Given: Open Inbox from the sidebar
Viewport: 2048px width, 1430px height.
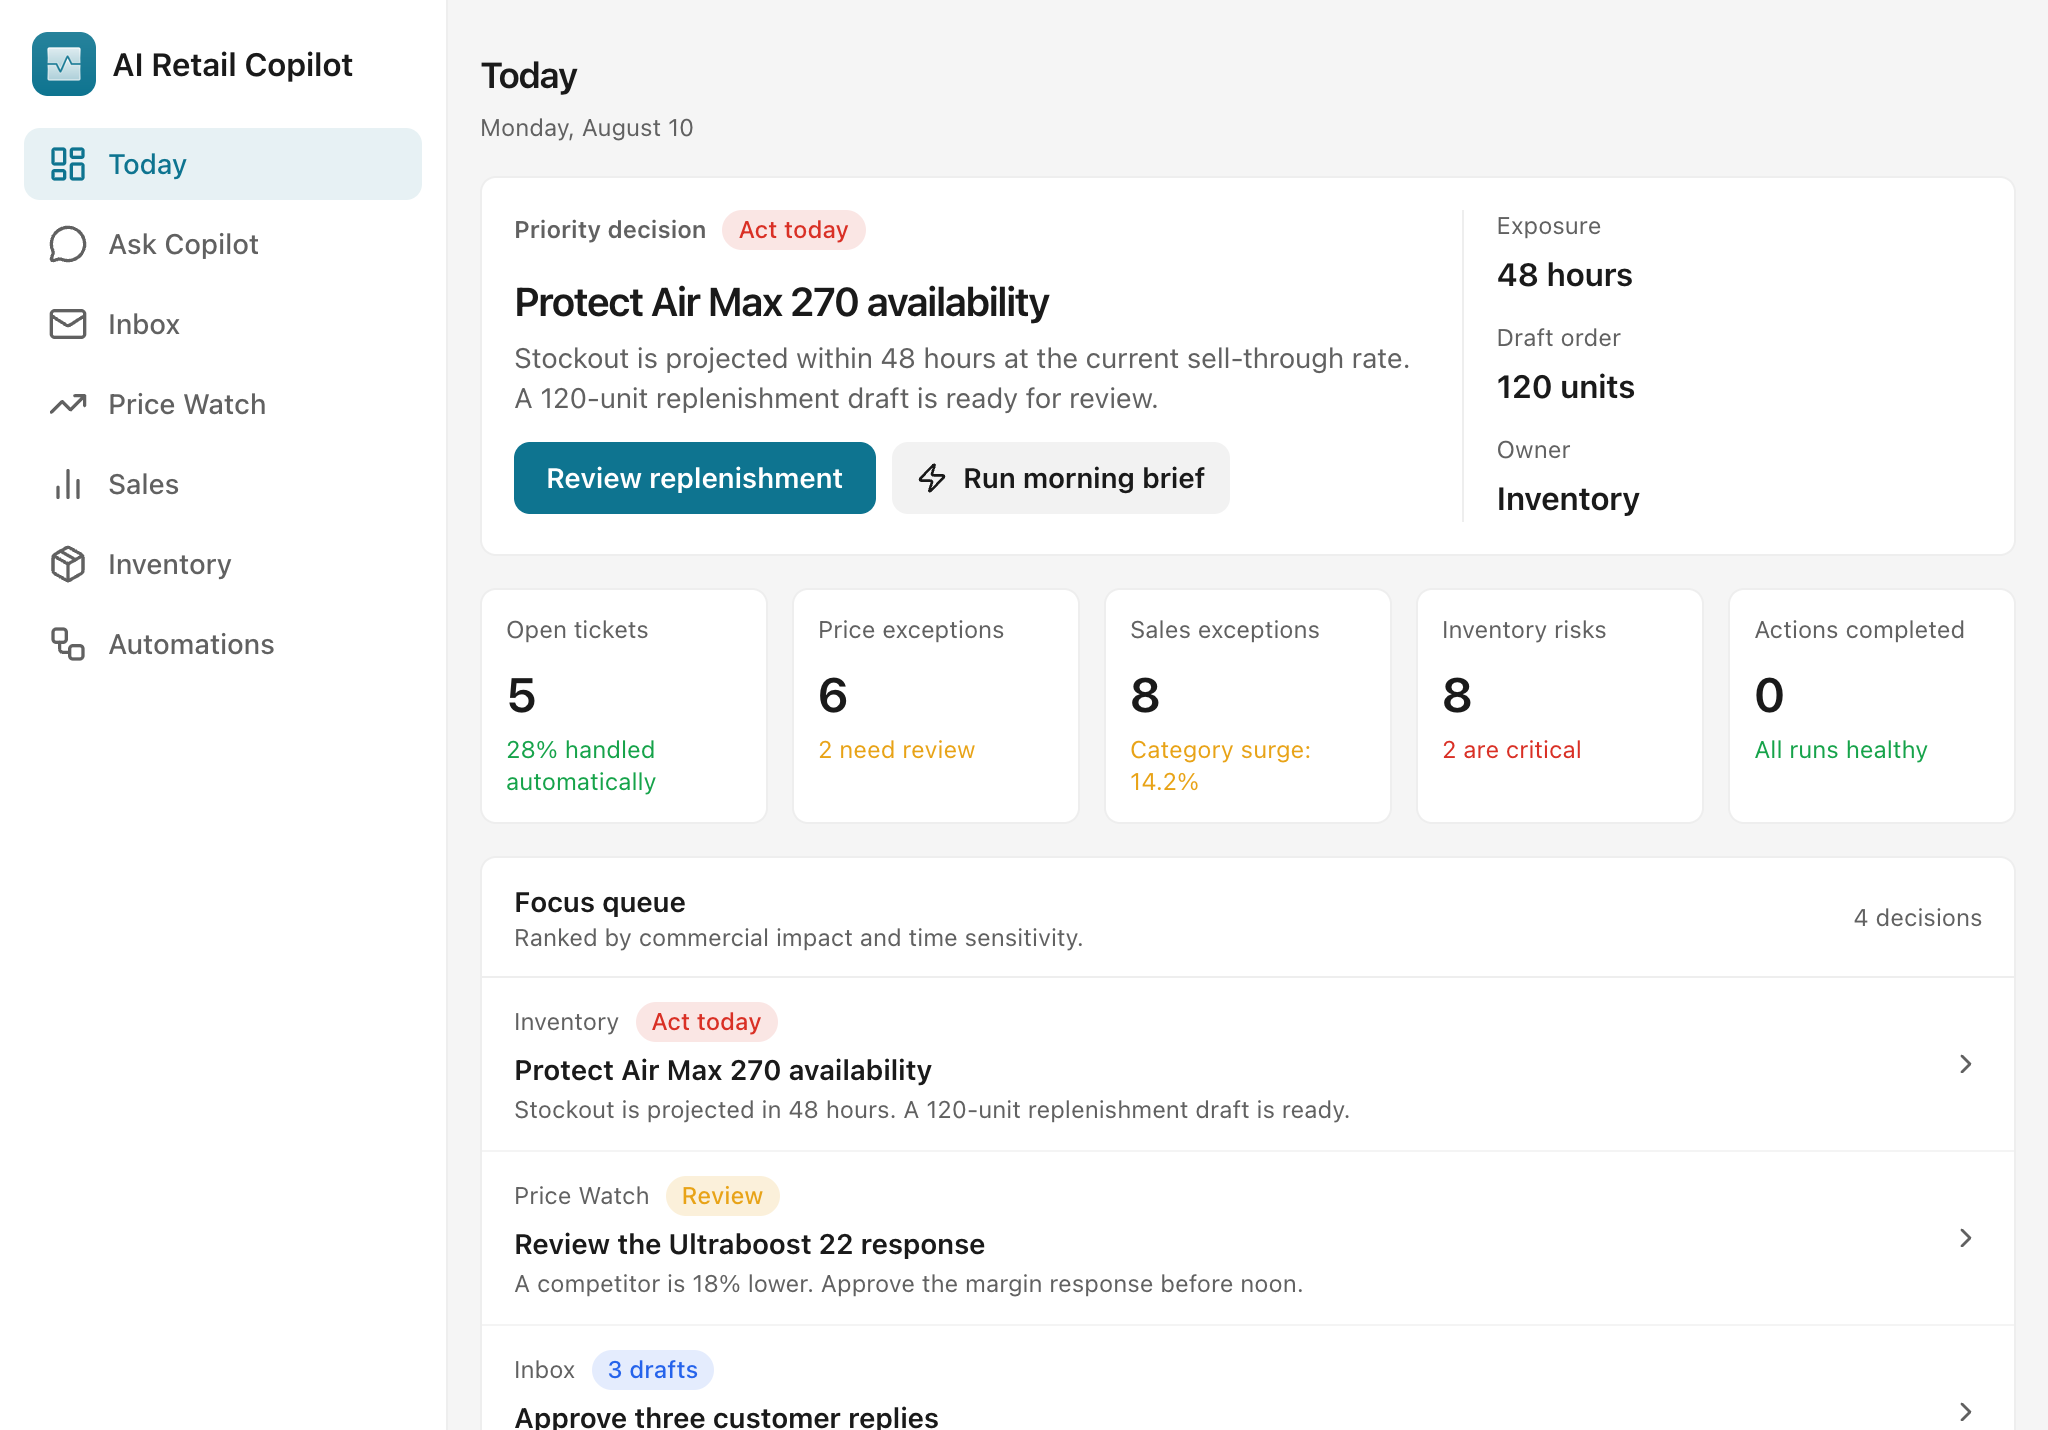Looking at the screenshot, I should pyautogui.click(x=223, y=324).
